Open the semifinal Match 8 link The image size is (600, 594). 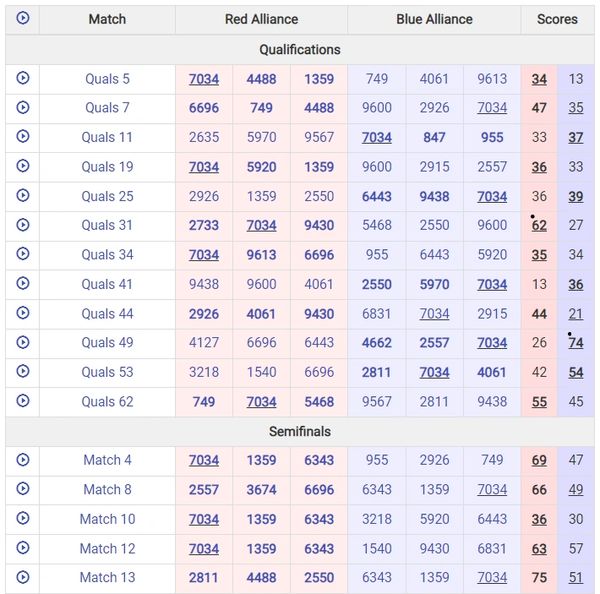pos(107,490)
